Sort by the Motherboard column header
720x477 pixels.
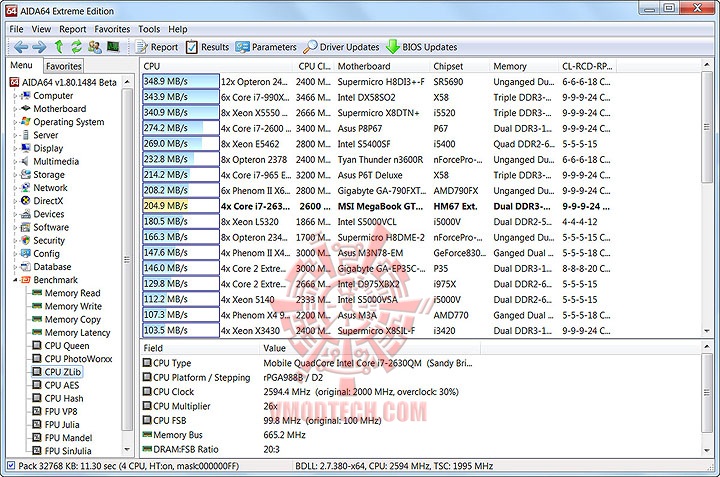pos(382,66)
